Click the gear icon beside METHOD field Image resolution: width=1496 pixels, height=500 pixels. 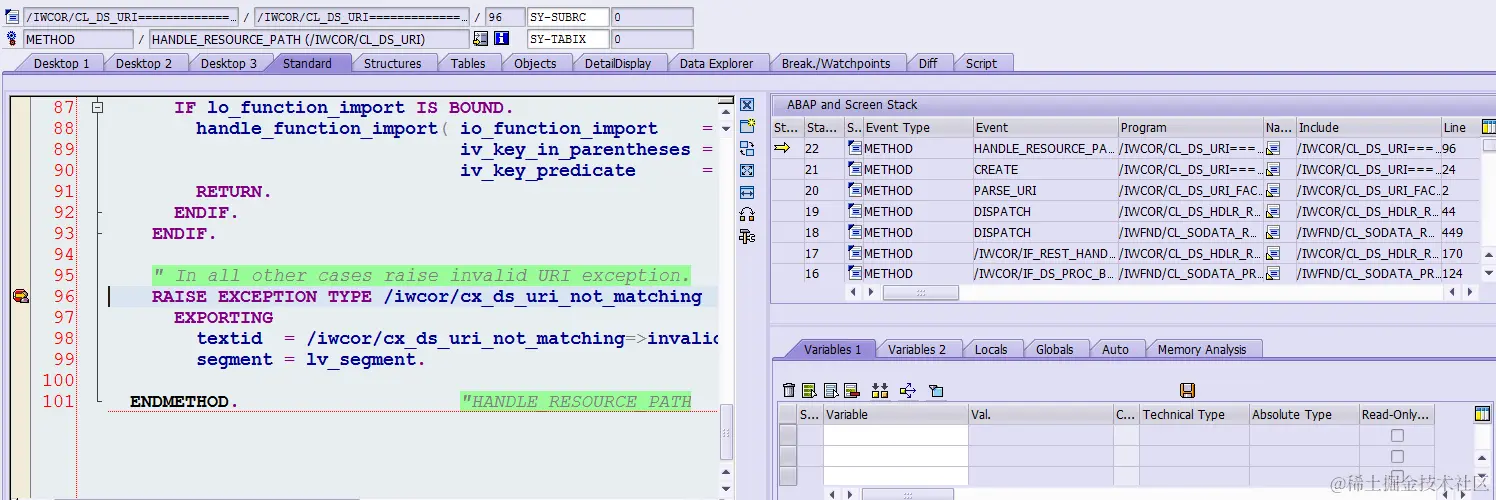(11, 38)
